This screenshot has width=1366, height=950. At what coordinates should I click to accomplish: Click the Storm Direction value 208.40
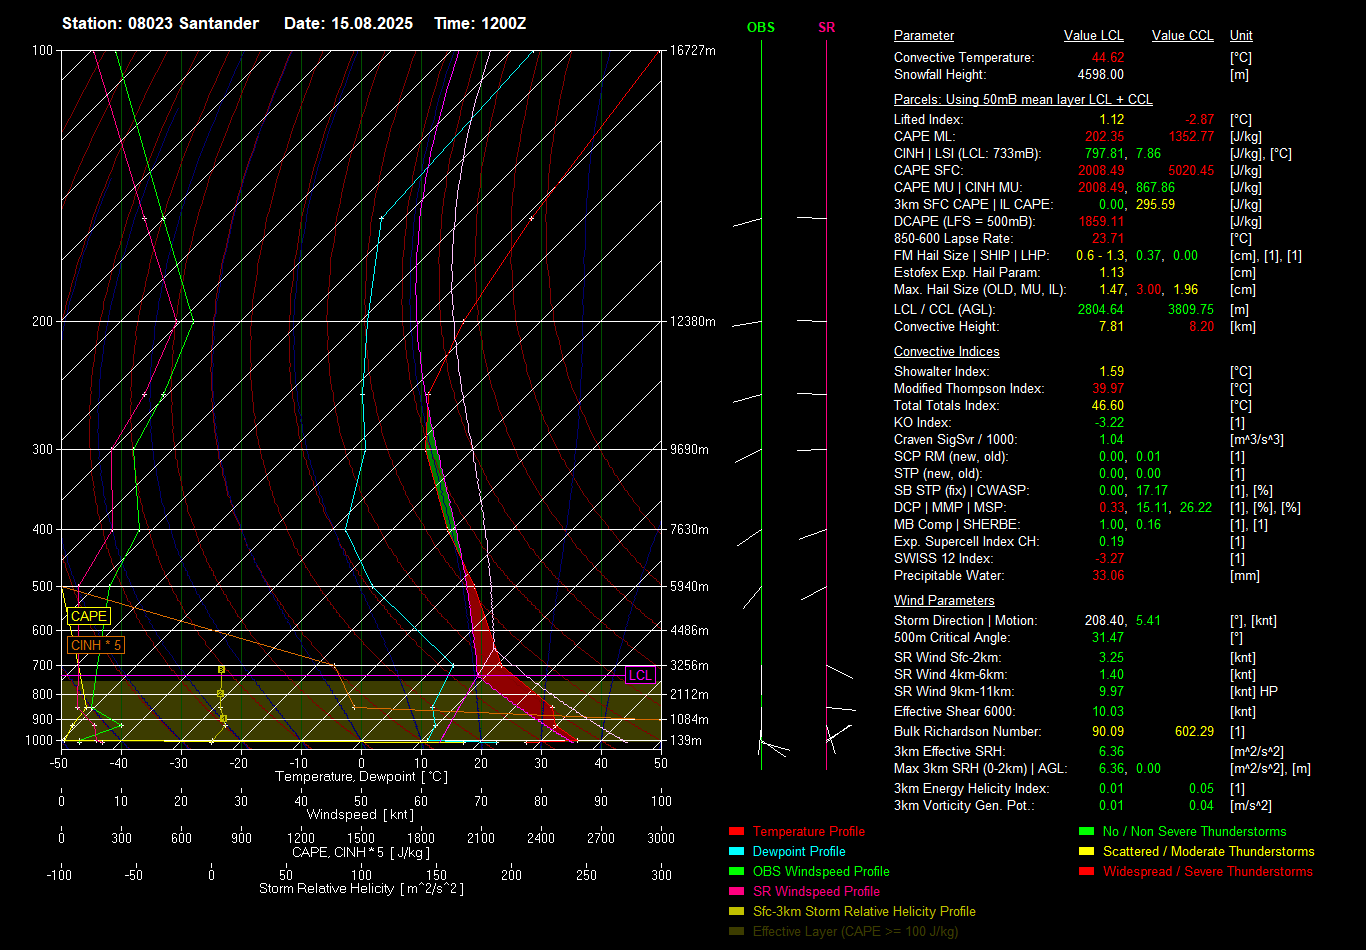pyautogui.click(x=1104, y=621)
